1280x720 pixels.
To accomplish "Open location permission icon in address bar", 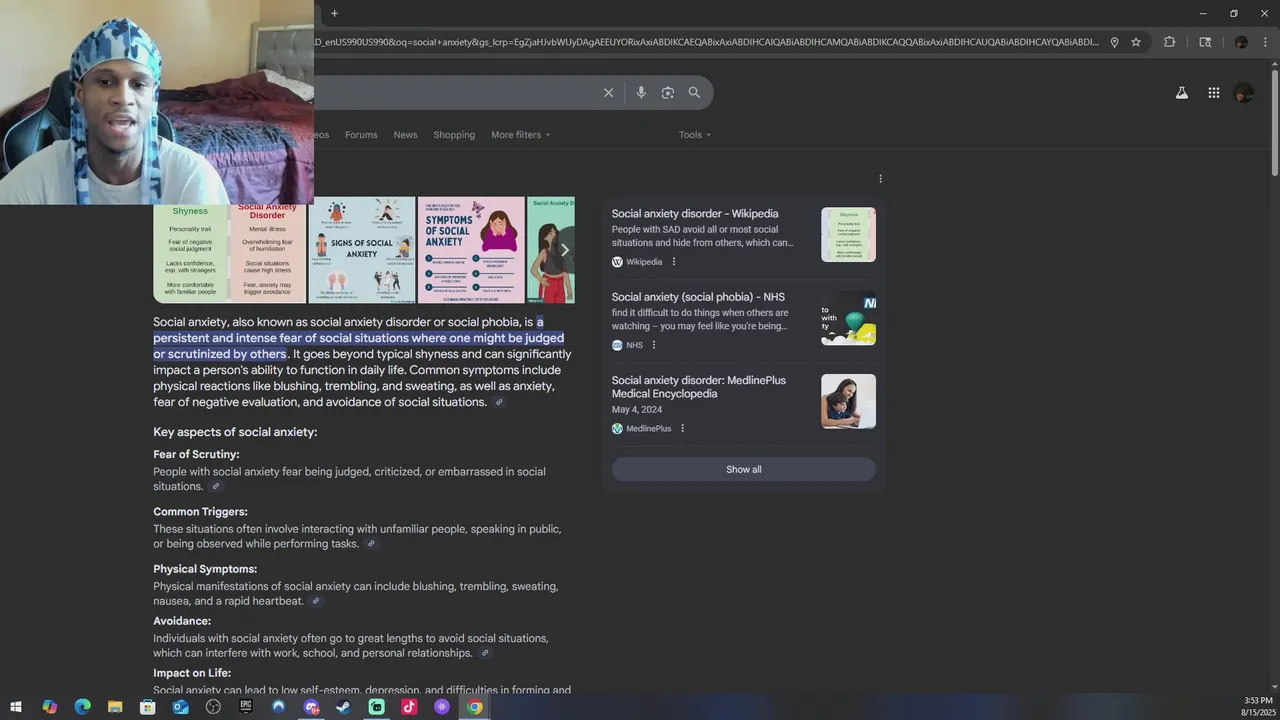I will point(1114,42).
